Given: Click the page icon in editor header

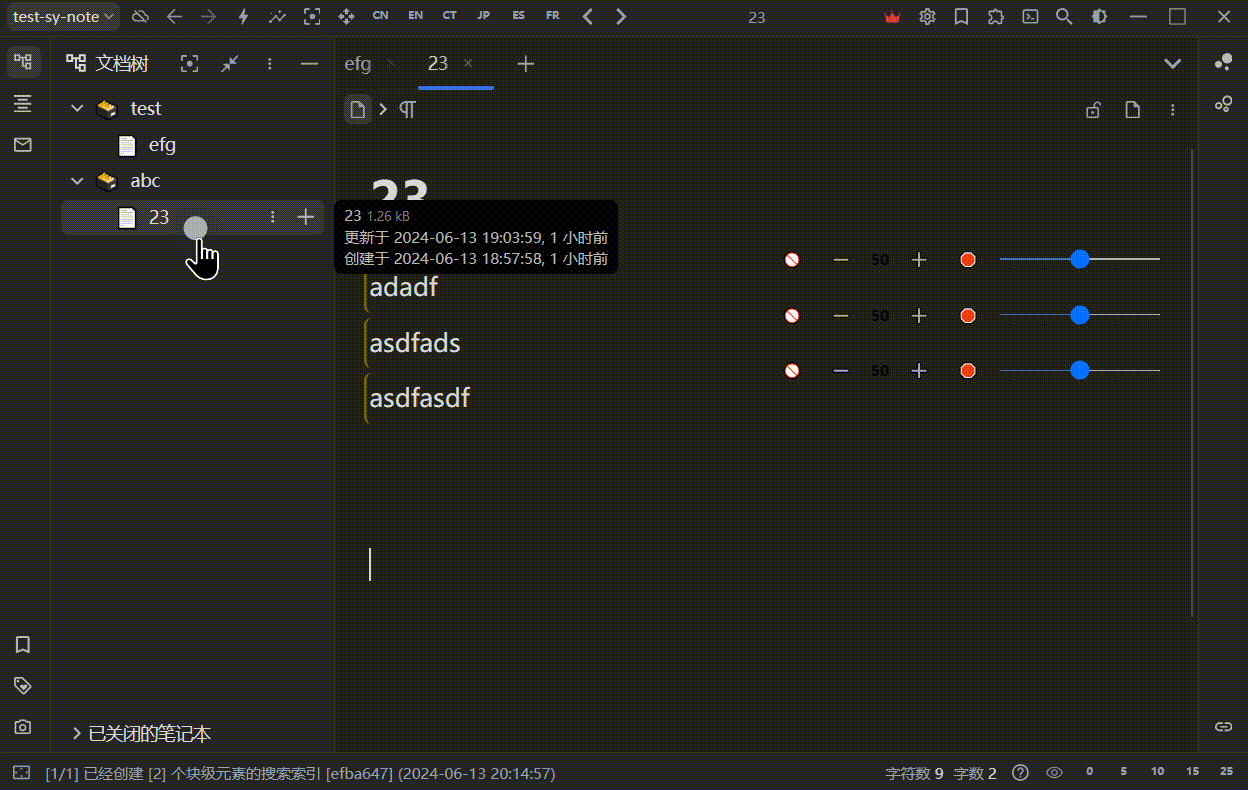Looking at the screenshot, I should [1133, 110].
